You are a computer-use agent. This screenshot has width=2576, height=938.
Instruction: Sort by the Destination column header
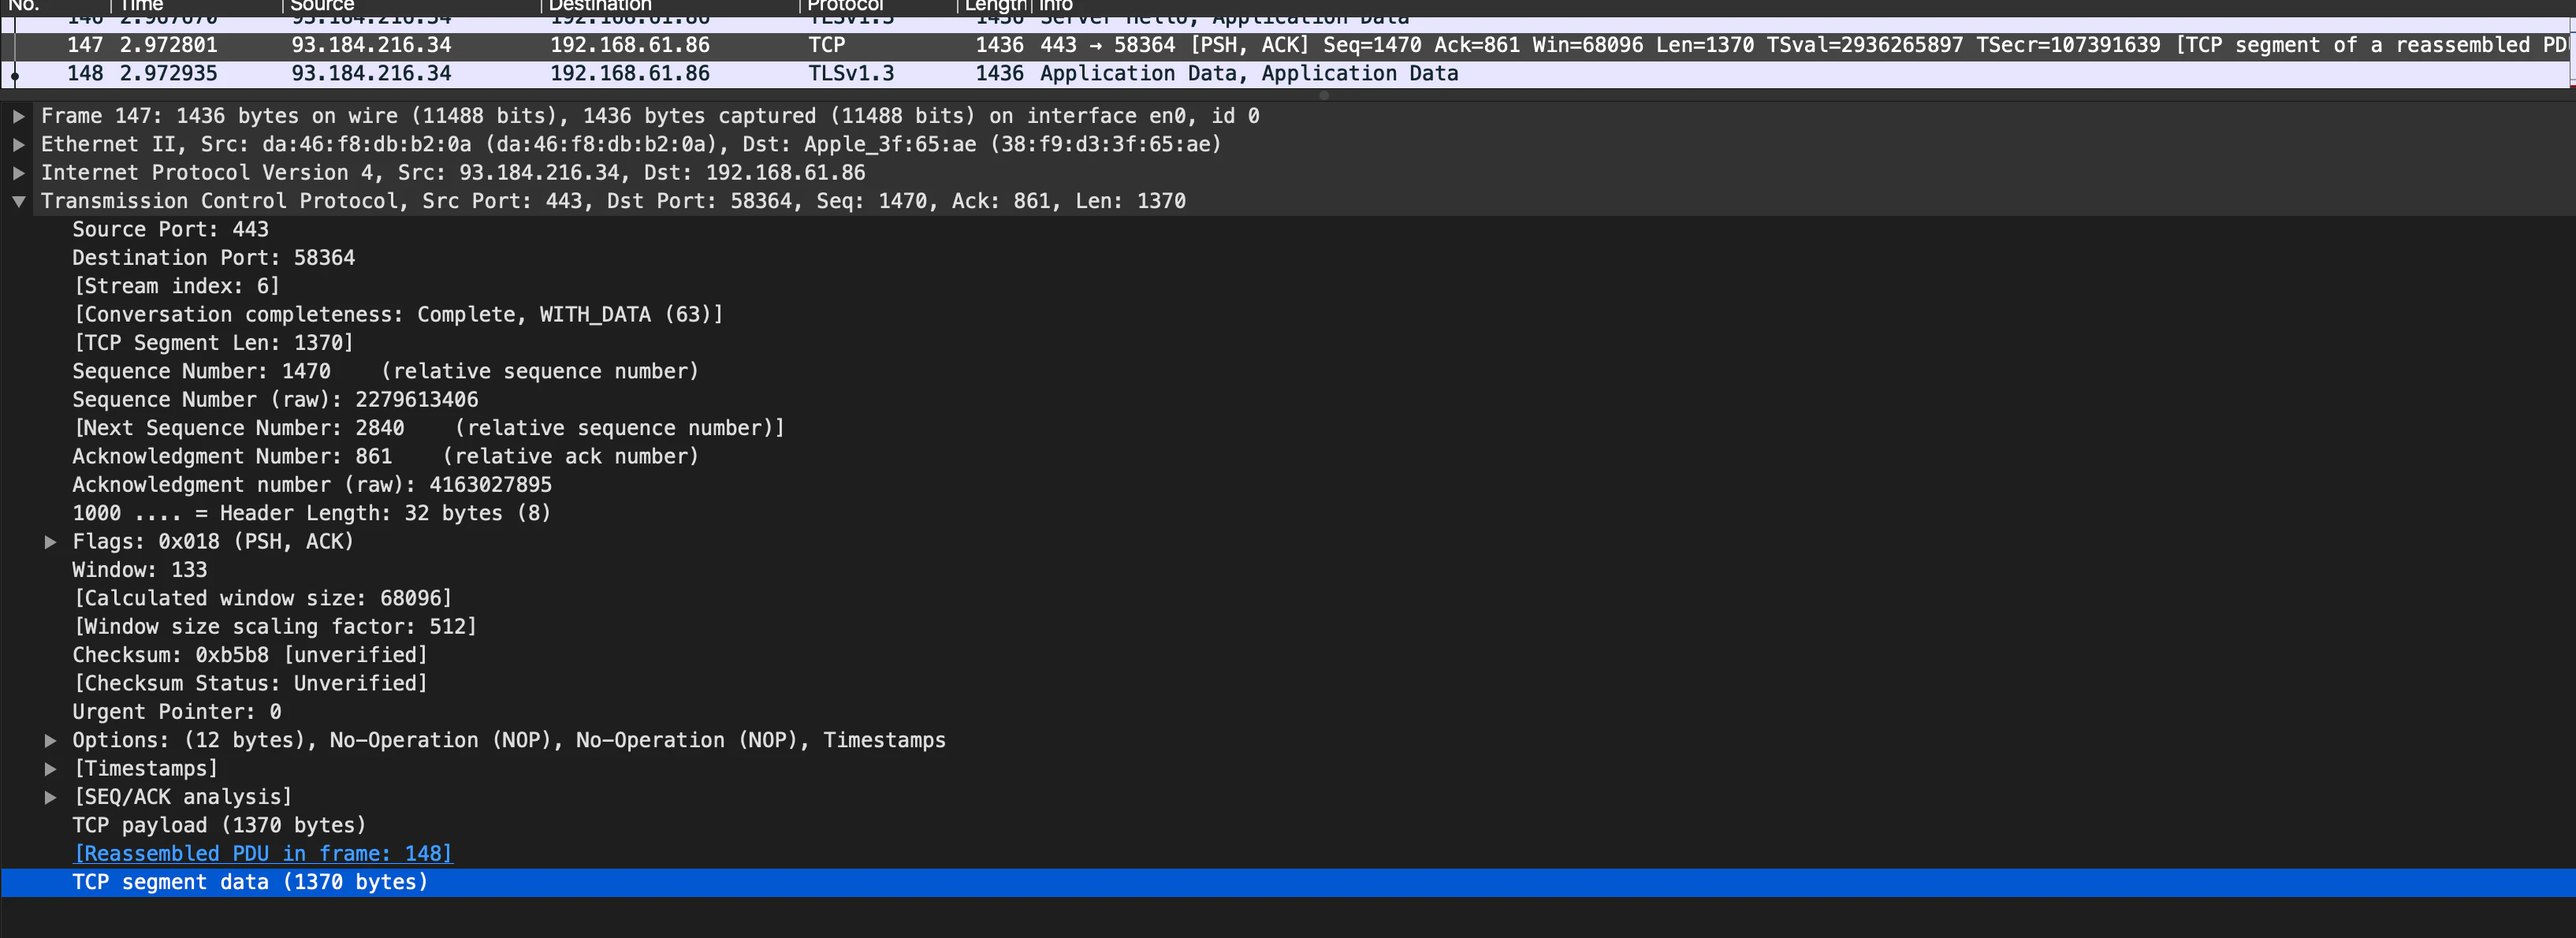pos(600,6)
